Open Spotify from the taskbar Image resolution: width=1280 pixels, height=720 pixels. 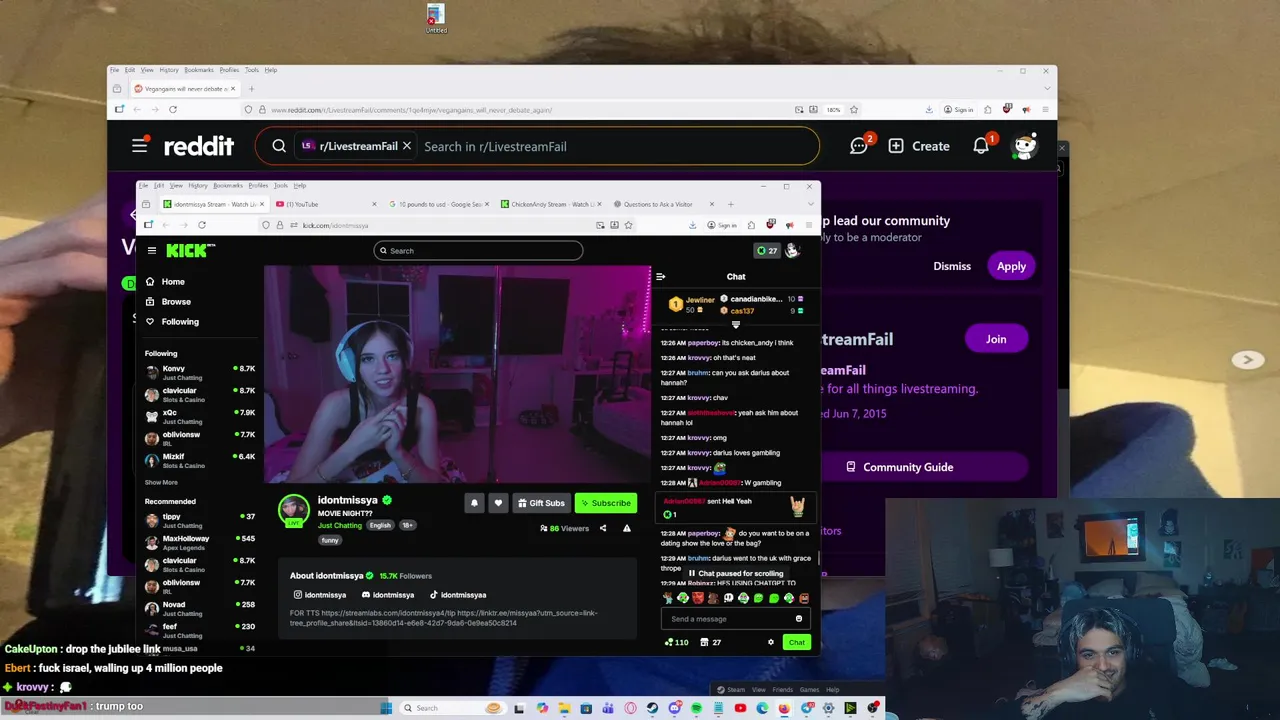point(696,708)
